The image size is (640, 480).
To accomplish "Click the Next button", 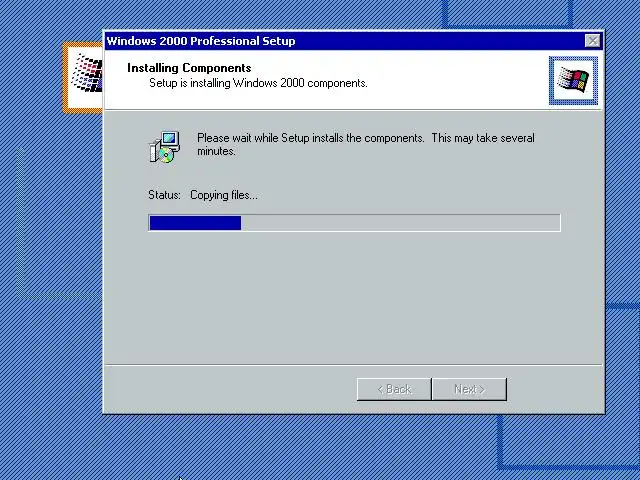I will [x=469, y=389].
